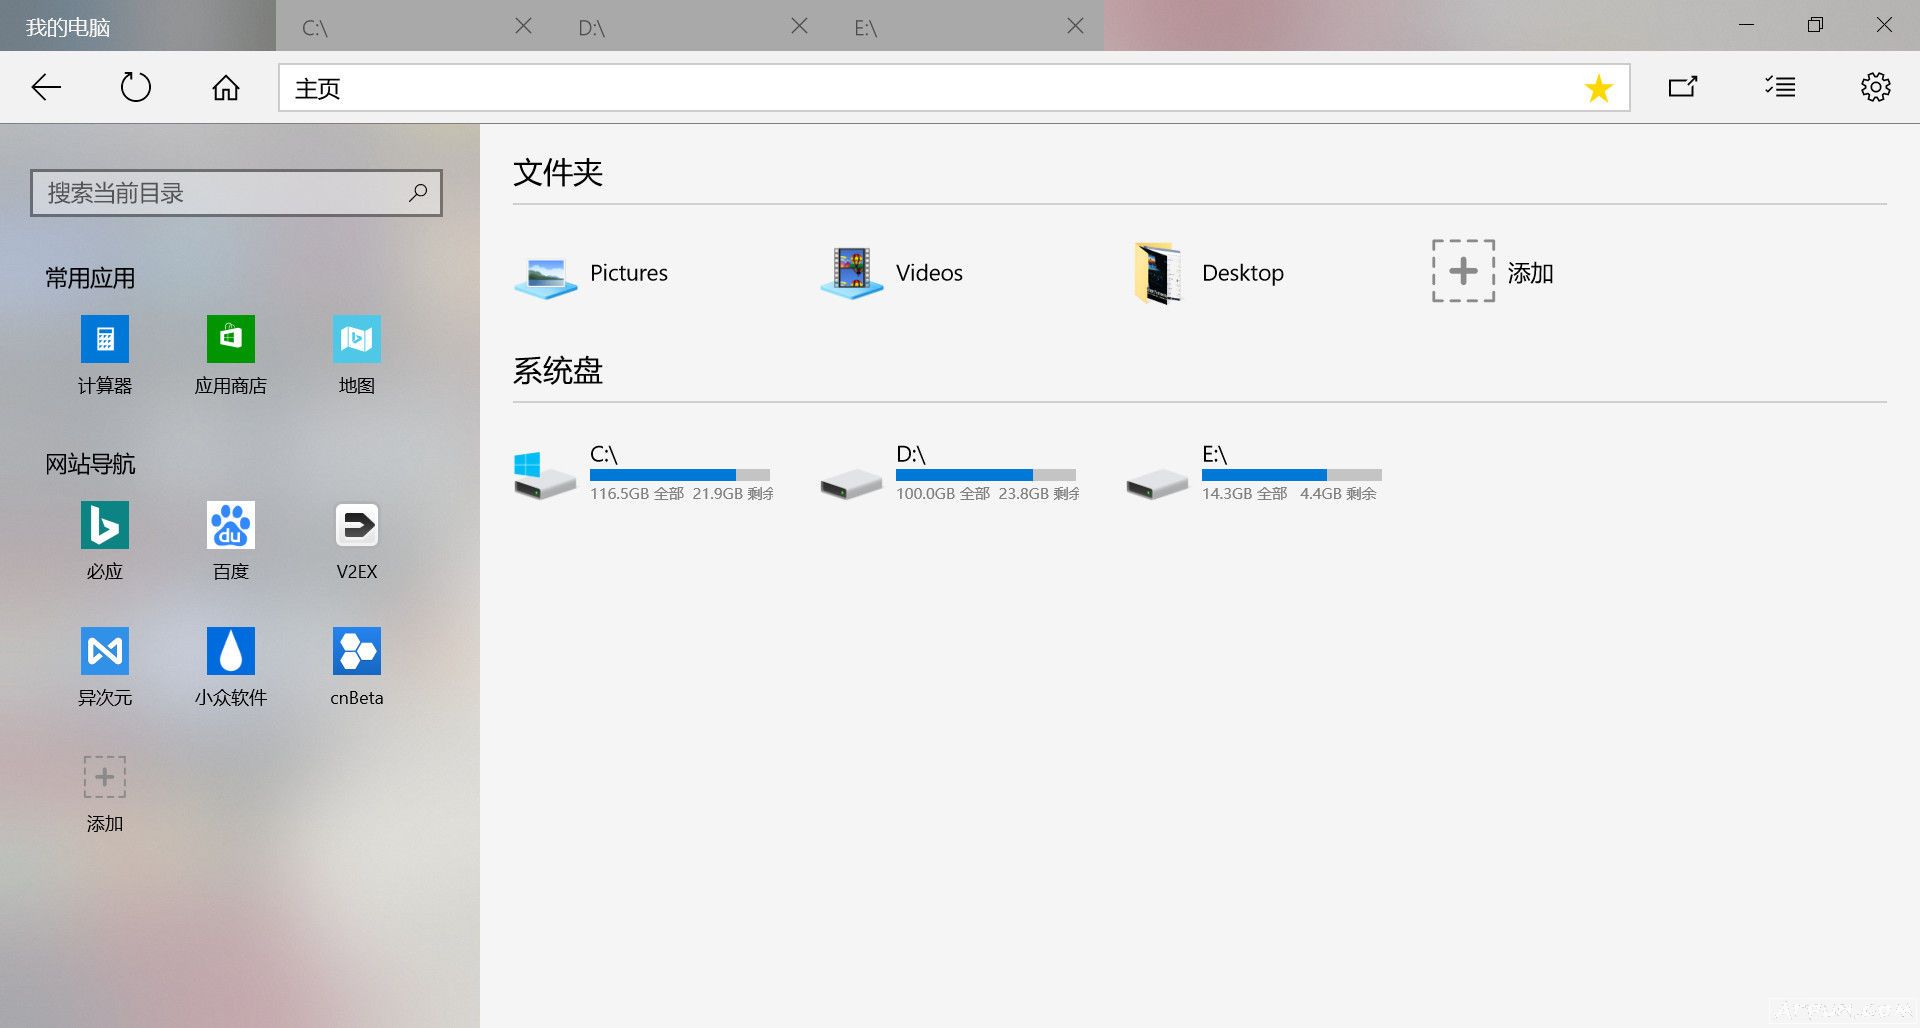Add a new folder shortcut via 添加
Viewport: 1920px width, 1028px height.
(x=1463, y=271)
